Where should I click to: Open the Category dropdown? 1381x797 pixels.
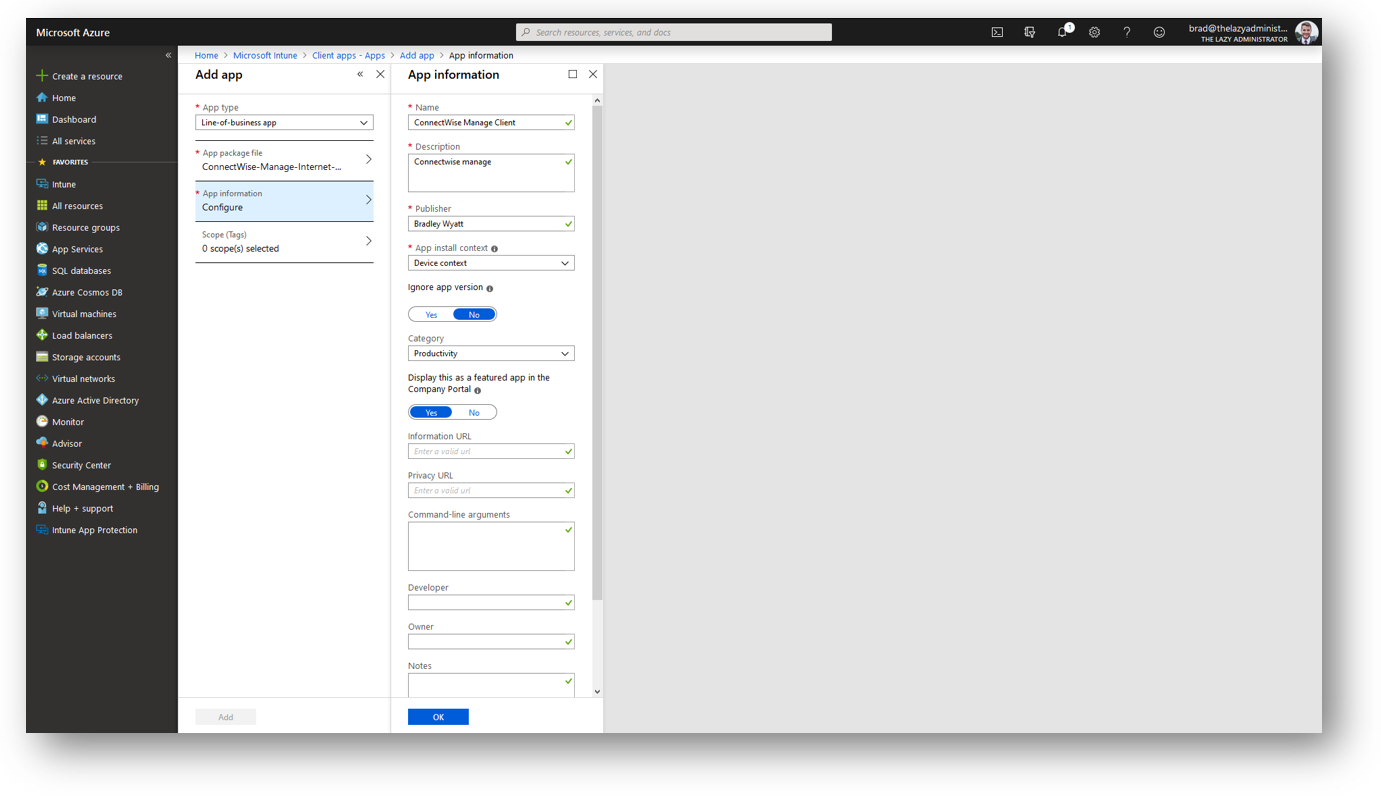point(491,353)
